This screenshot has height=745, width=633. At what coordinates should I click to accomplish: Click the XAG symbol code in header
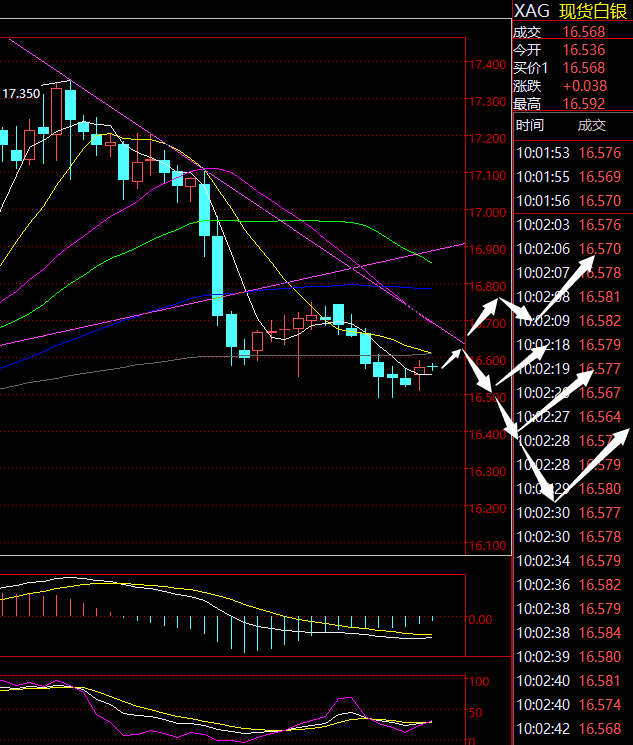[532, 11]
